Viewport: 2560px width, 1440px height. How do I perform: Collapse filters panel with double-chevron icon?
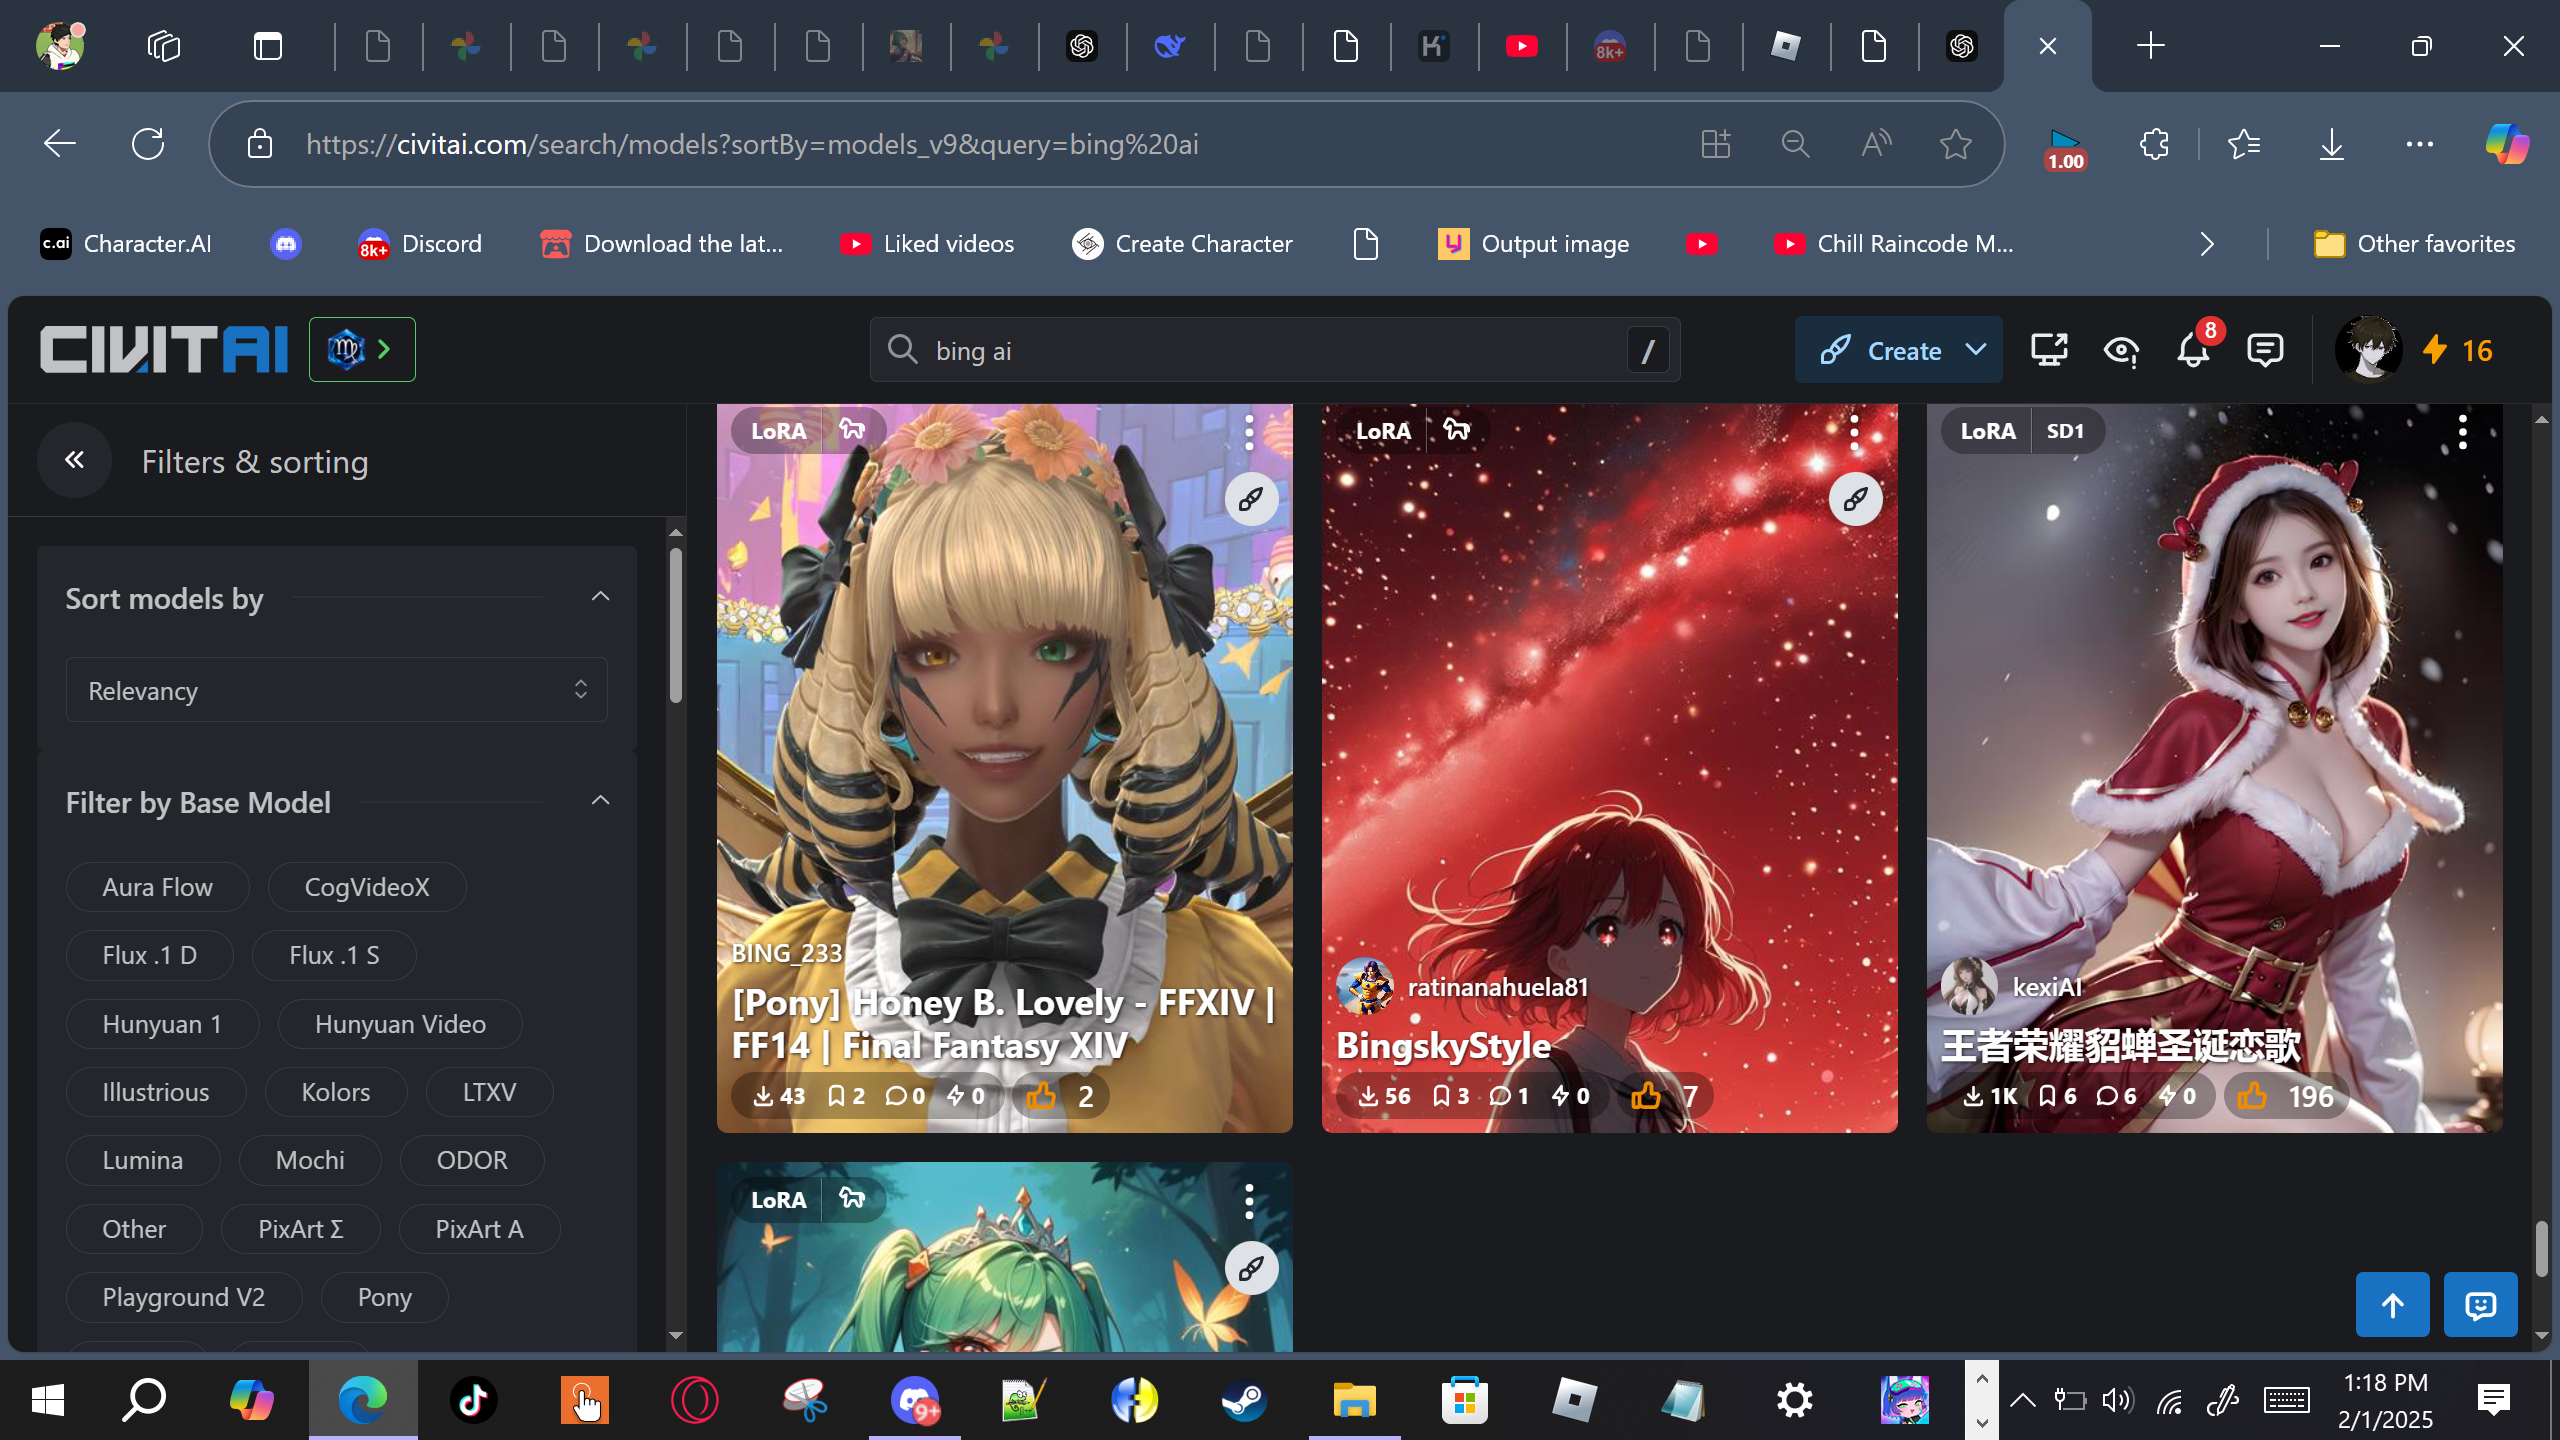[74, 460]
